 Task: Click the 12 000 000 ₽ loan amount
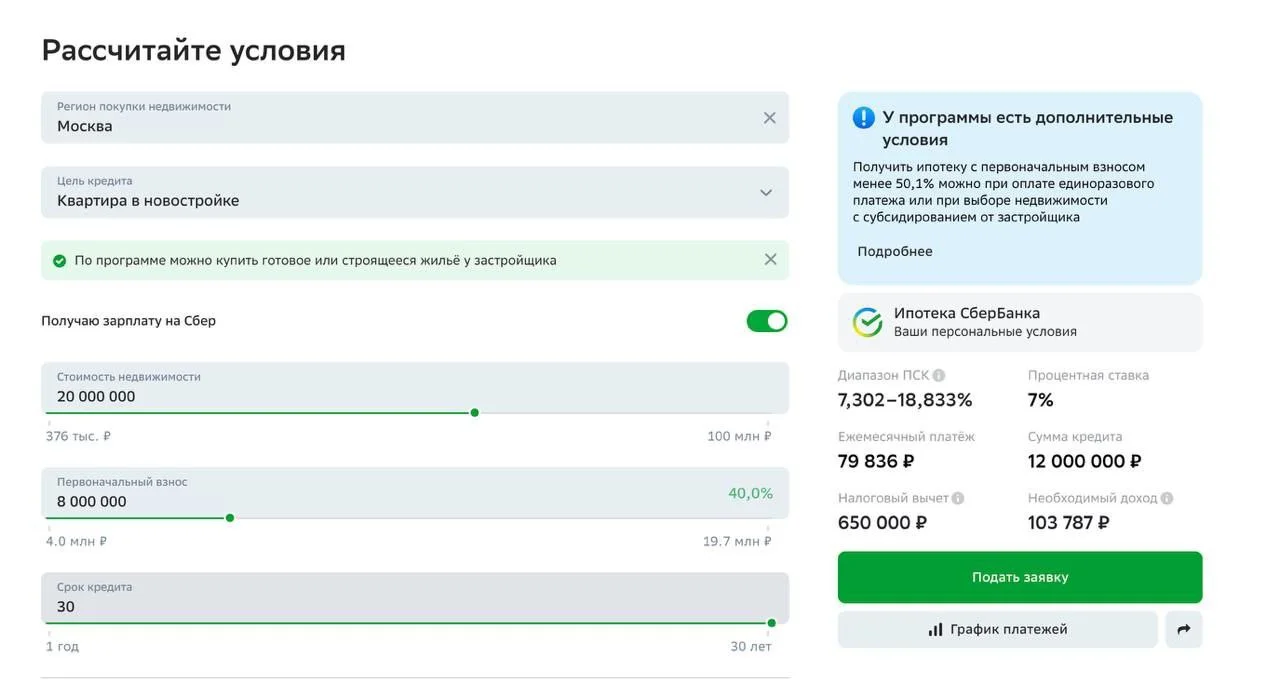click(1085, 461)
